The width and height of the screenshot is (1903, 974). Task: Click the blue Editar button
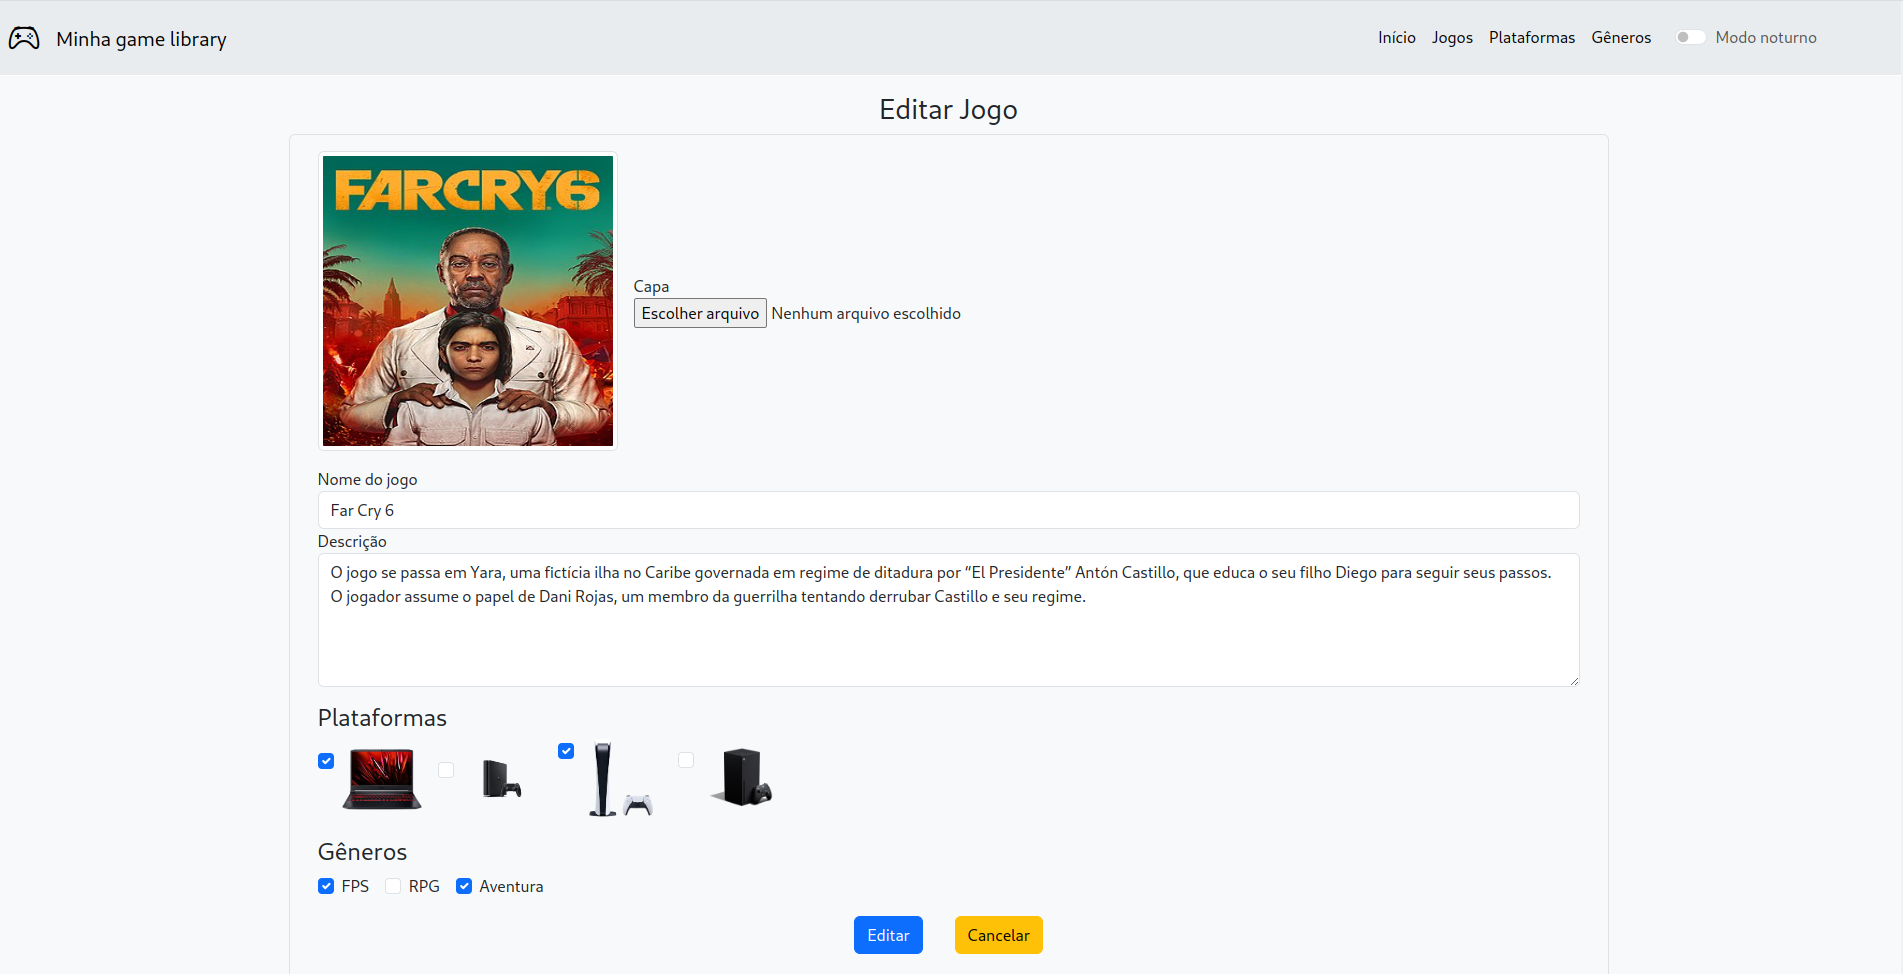click(888, 935)
